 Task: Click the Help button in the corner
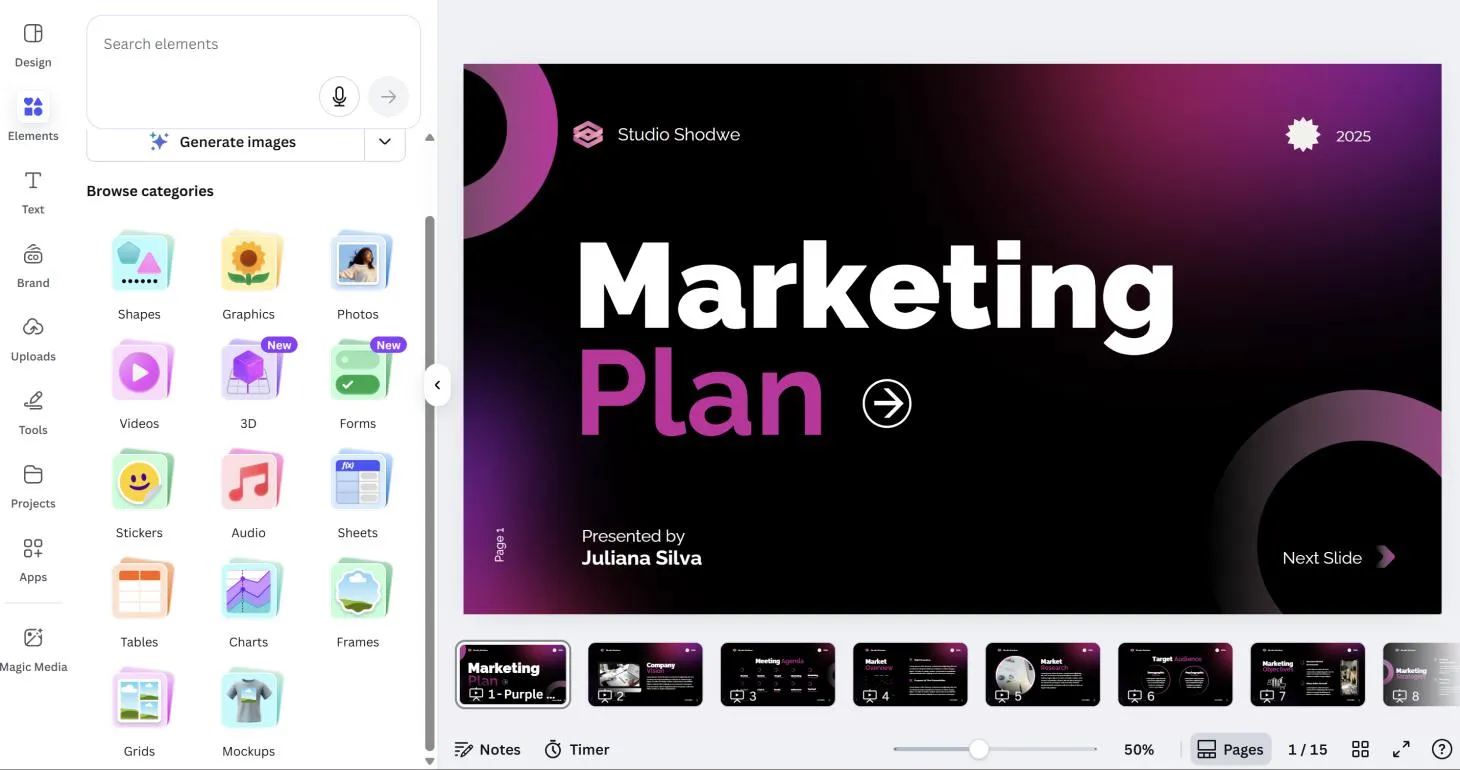tap(1441, 748)
